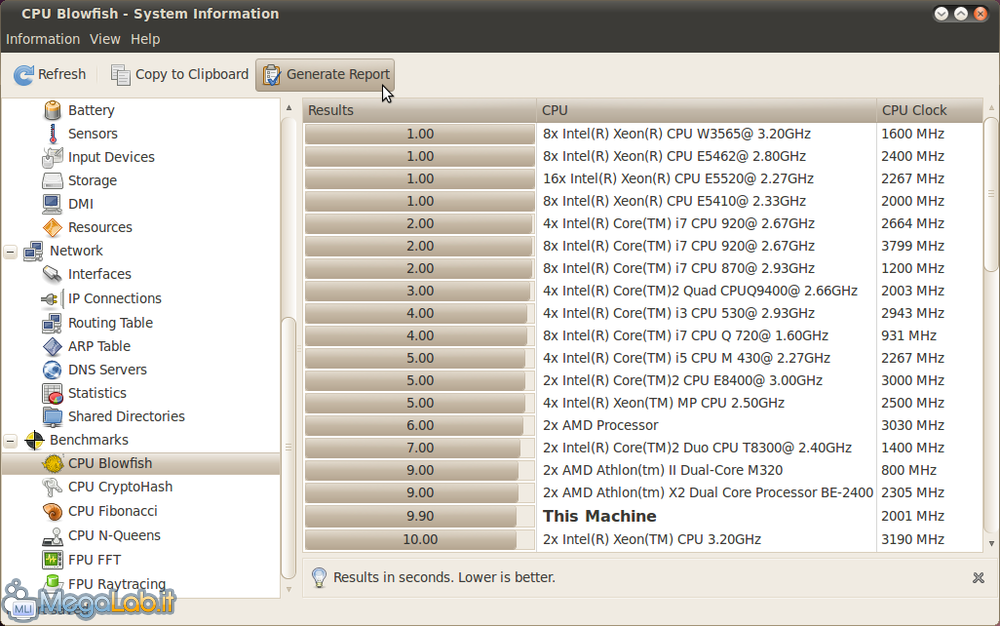
Task: Click the Benchmarks category icon
Action: (x=34, y=440)
